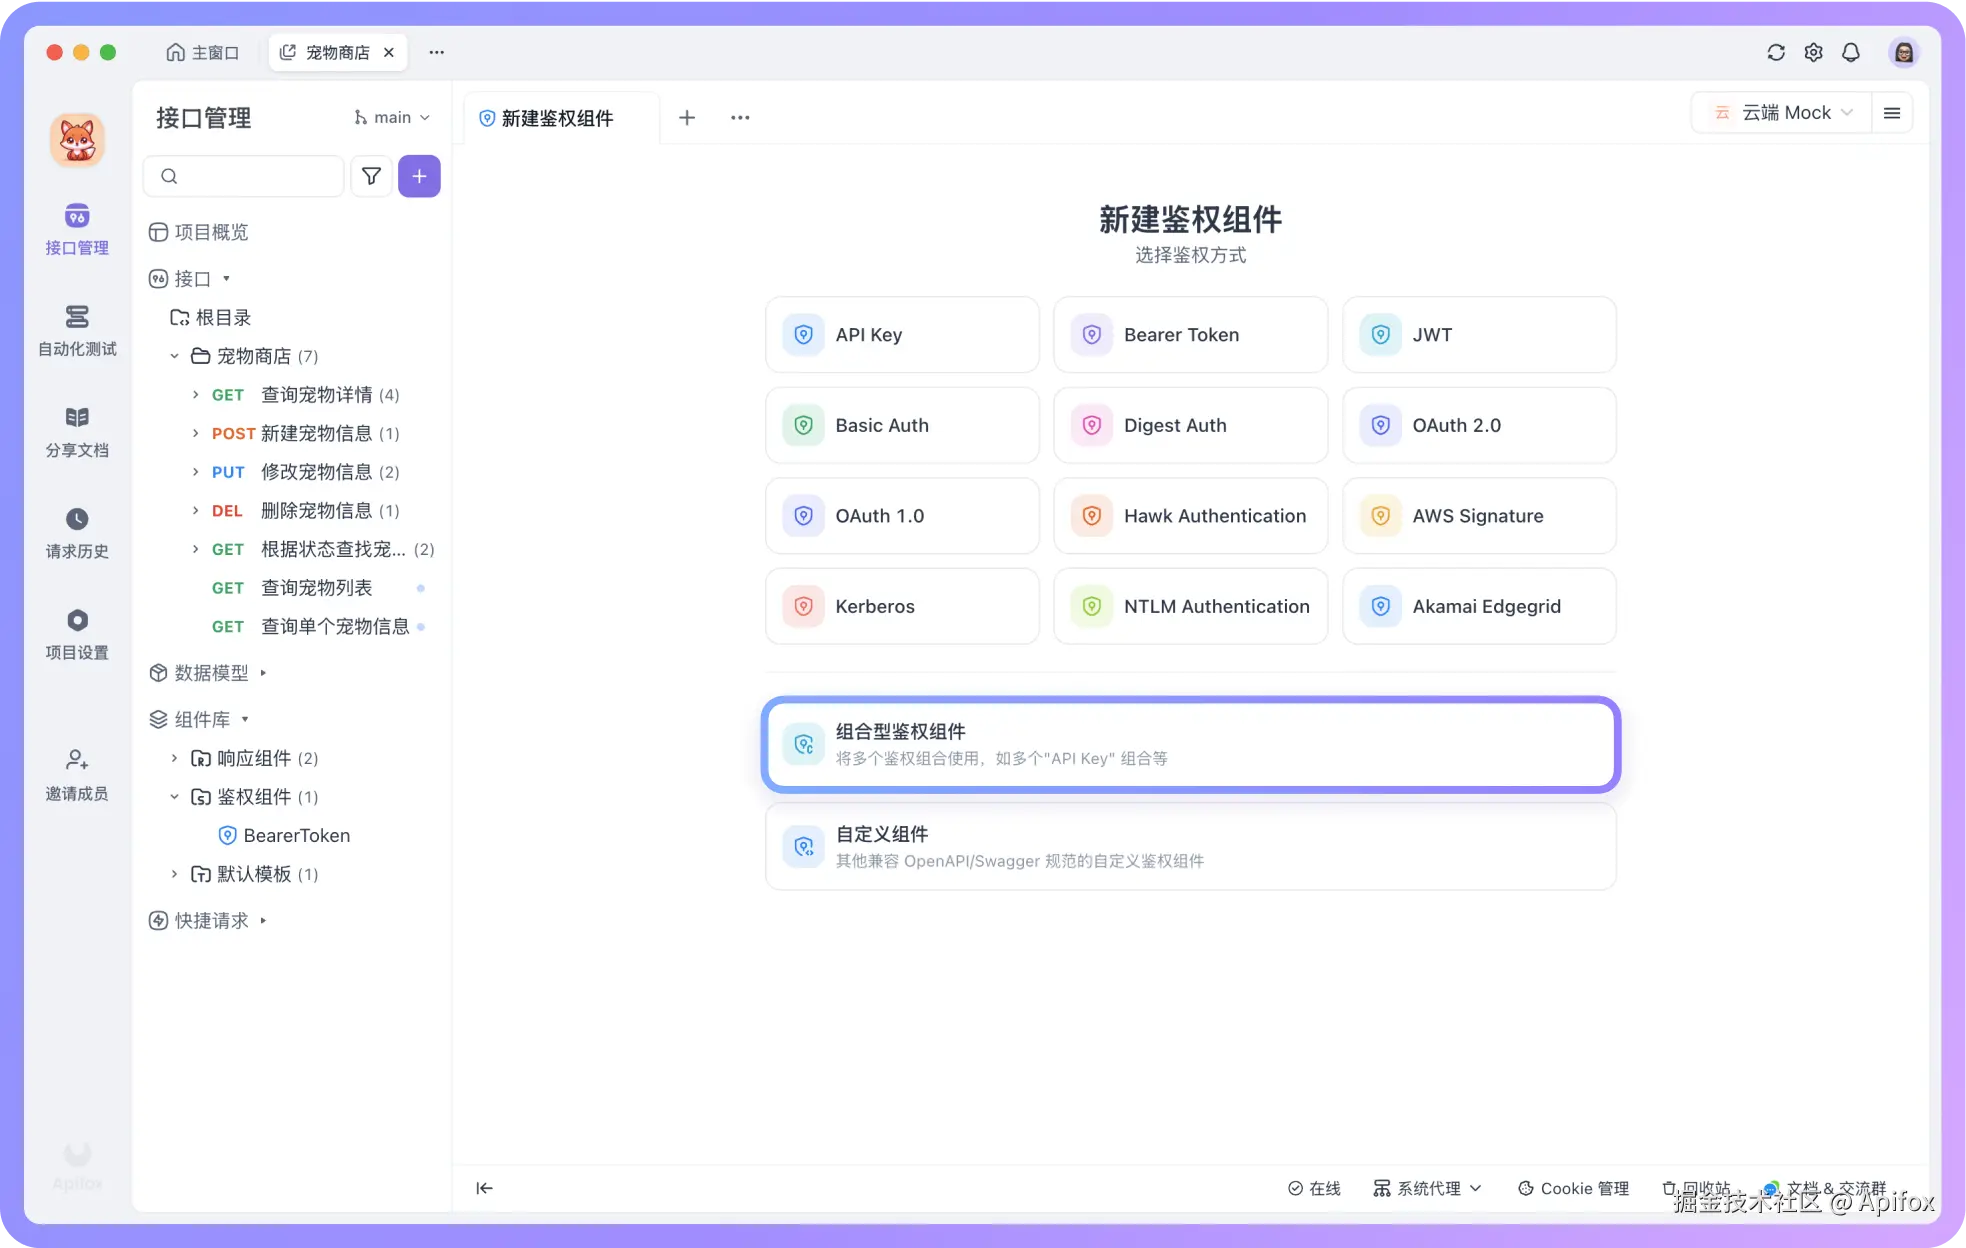This screenshot has width=1966, height=1248.
Task: Click the 邀请成员 sidebar icon
Action: coord(77,775)
